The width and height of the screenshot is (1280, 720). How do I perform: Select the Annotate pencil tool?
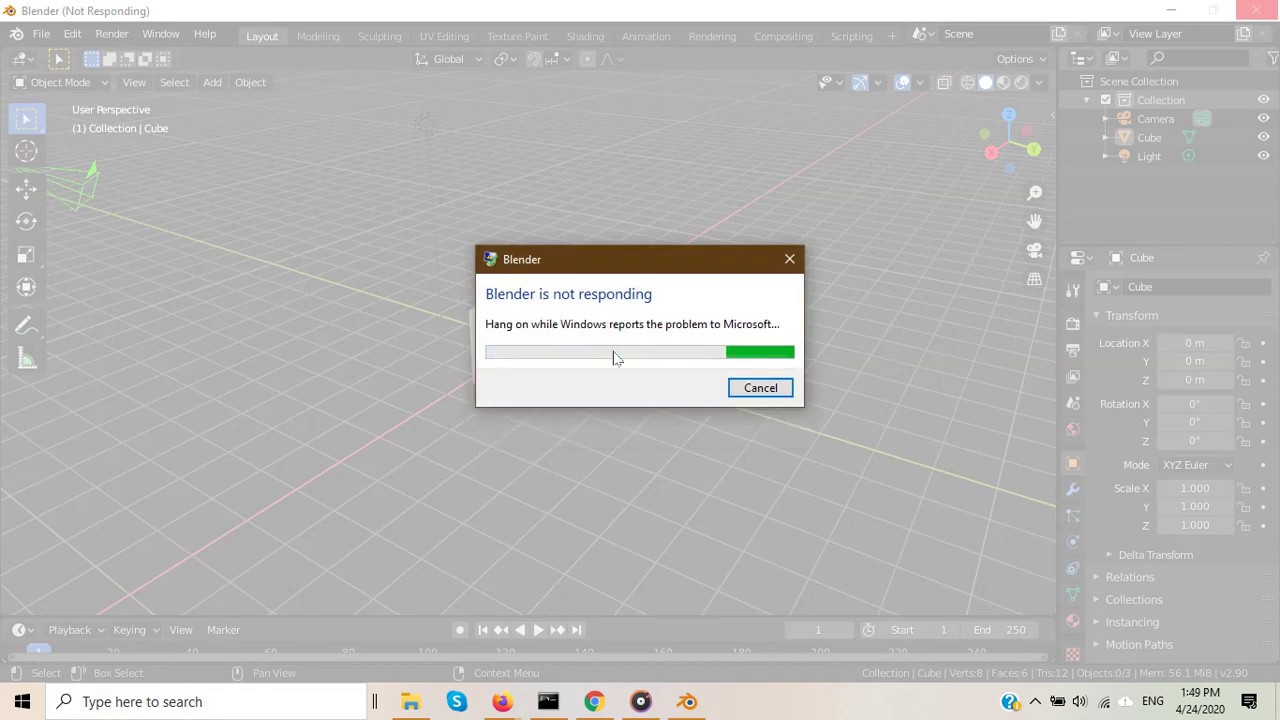[26, 326]
